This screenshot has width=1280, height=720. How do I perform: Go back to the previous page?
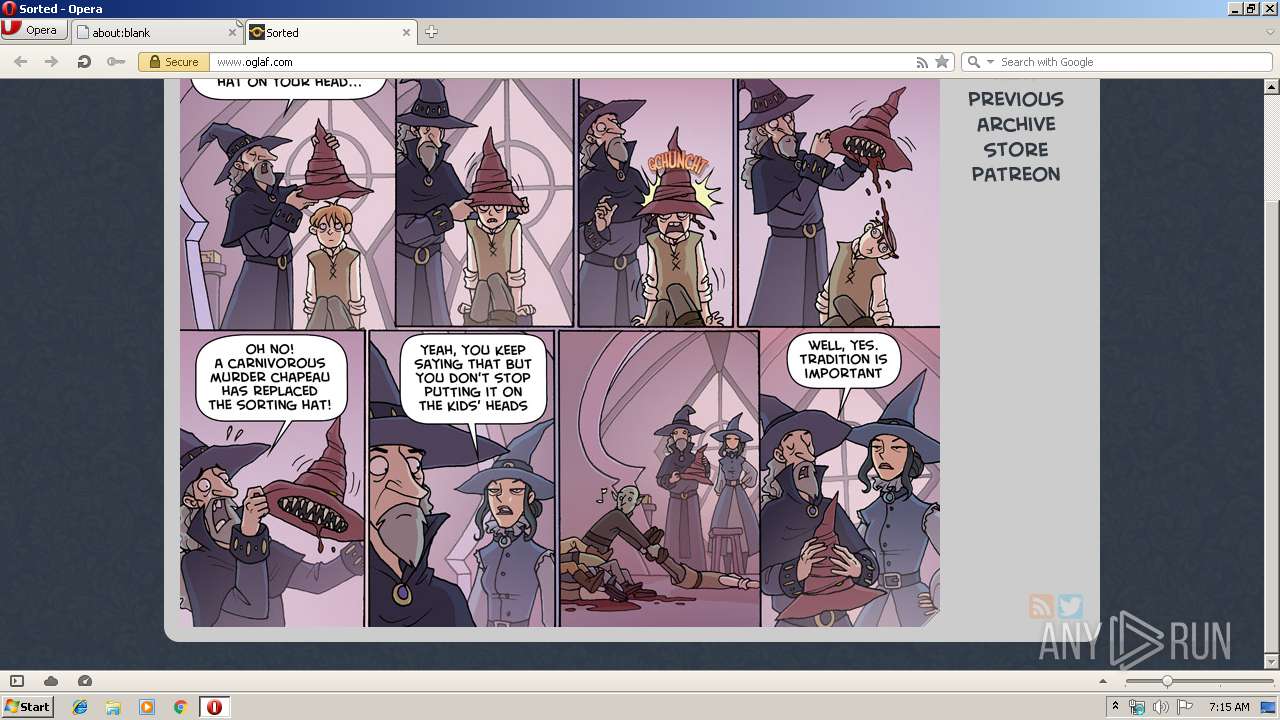(x=20, y=62)
